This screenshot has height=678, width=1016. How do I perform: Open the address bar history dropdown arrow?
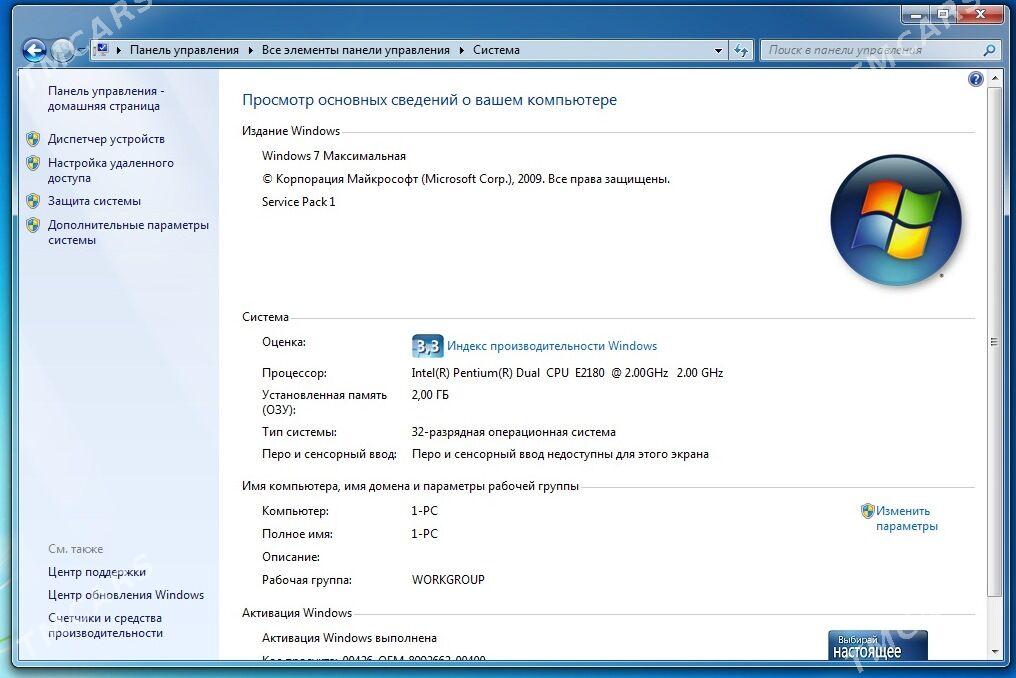pos(718,50)
